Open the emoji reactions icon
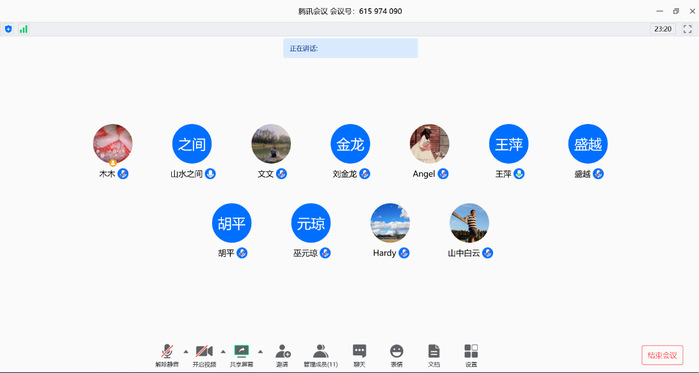Screen dimensions: 699x373 [x=396, y=355]
